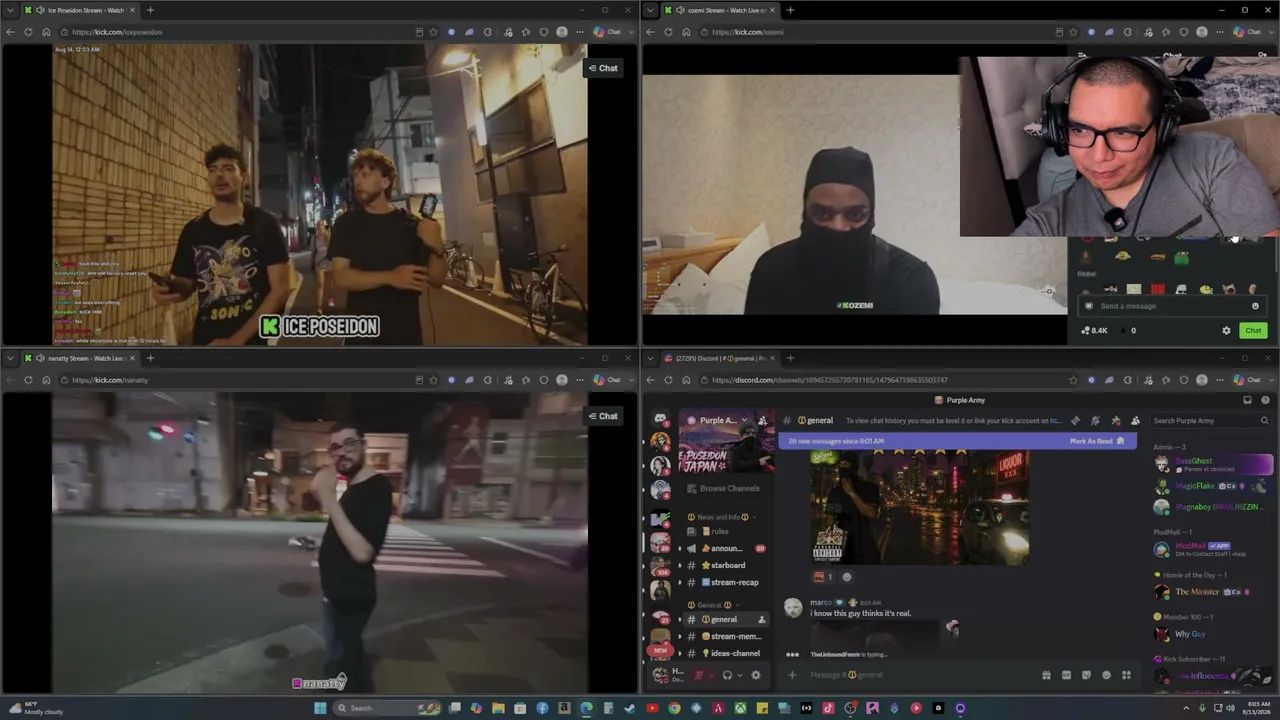Image resolution: width=1280 pixels, height=720 pixels.
Task: Refresh the nanatty stream page
Action: click(28, 380)
